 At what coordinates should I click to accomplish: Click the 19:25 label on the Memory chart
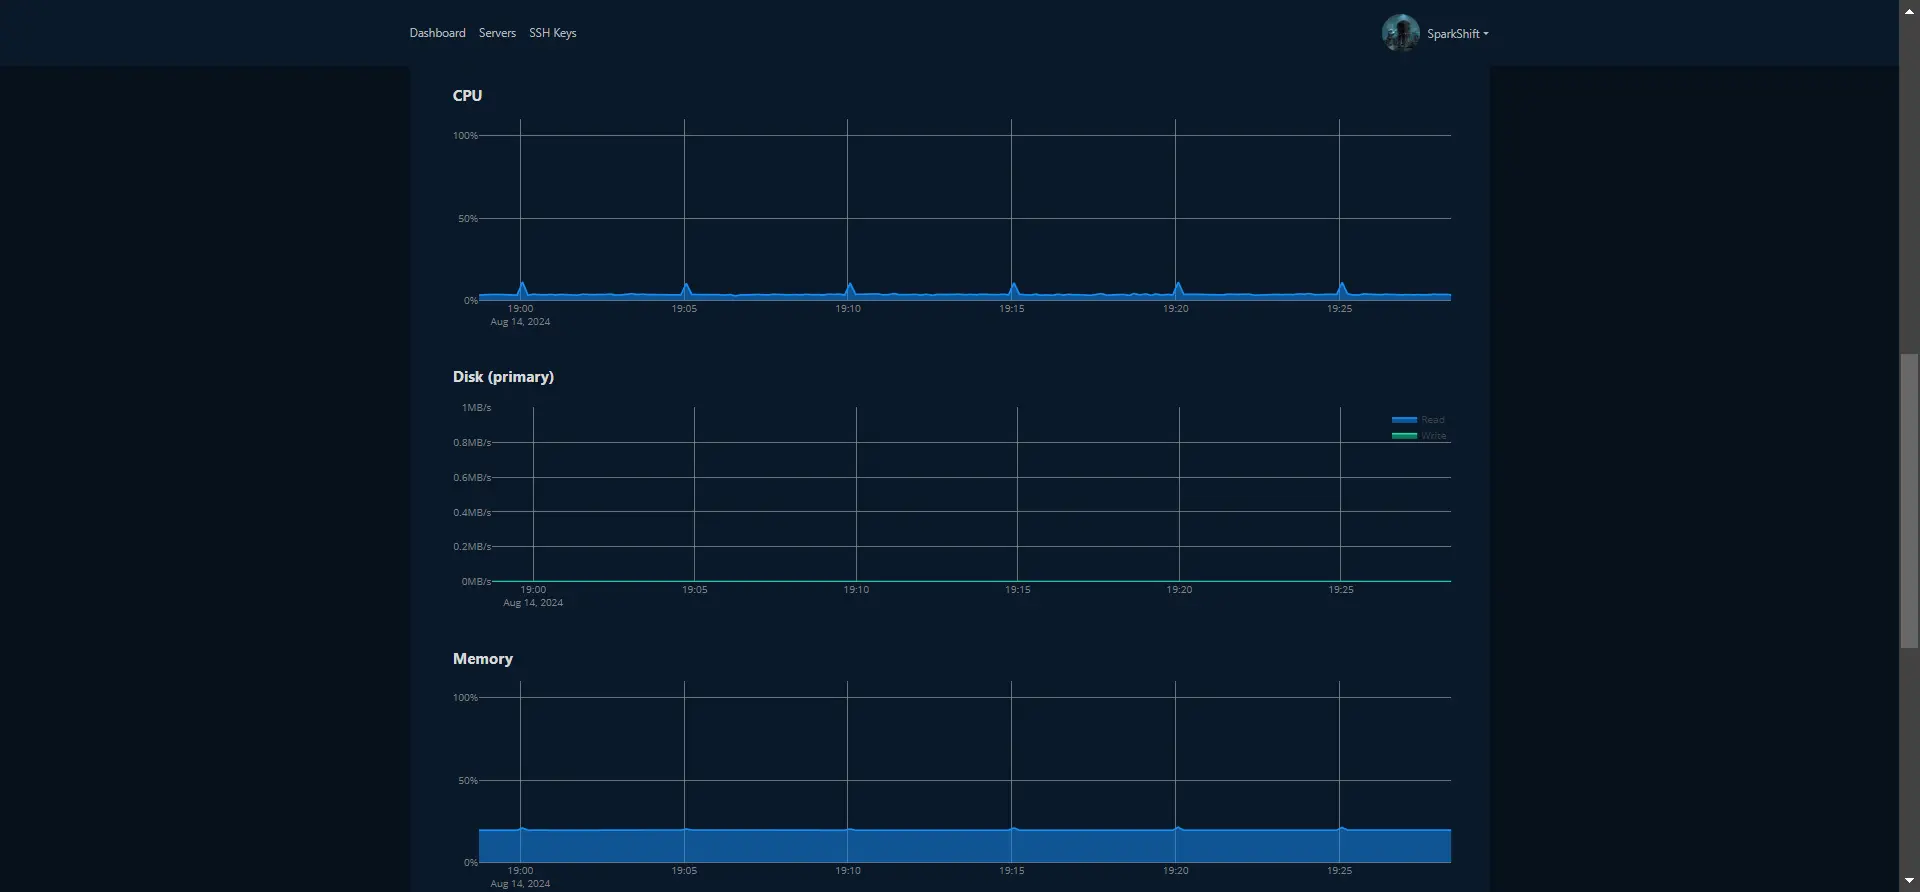point(1339,871)
